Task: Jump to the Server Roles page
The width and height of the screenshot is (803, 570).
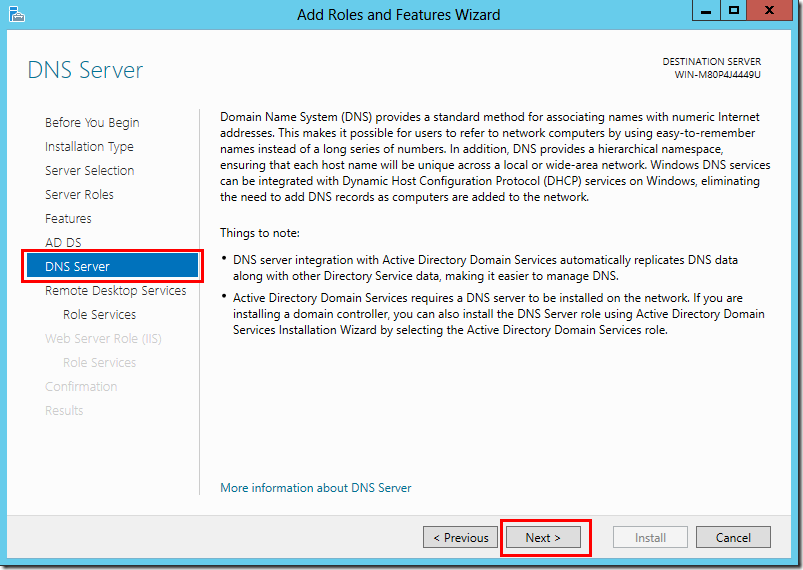Action: click(x=79, y=195)
